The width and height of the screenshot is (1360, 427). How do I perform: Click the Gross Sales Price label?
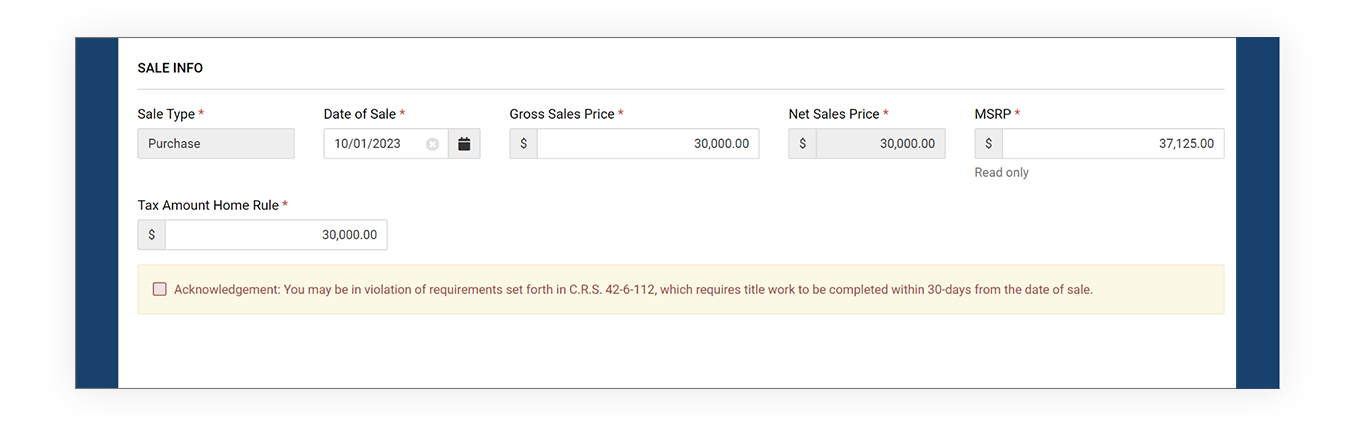(x=562, y=114)
